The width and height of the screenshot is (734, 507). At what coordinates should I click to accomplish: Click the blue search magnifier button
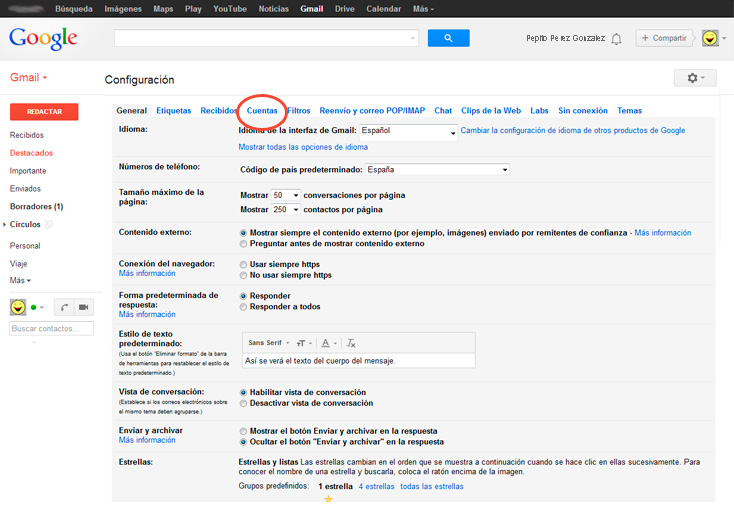pos(448,38)
